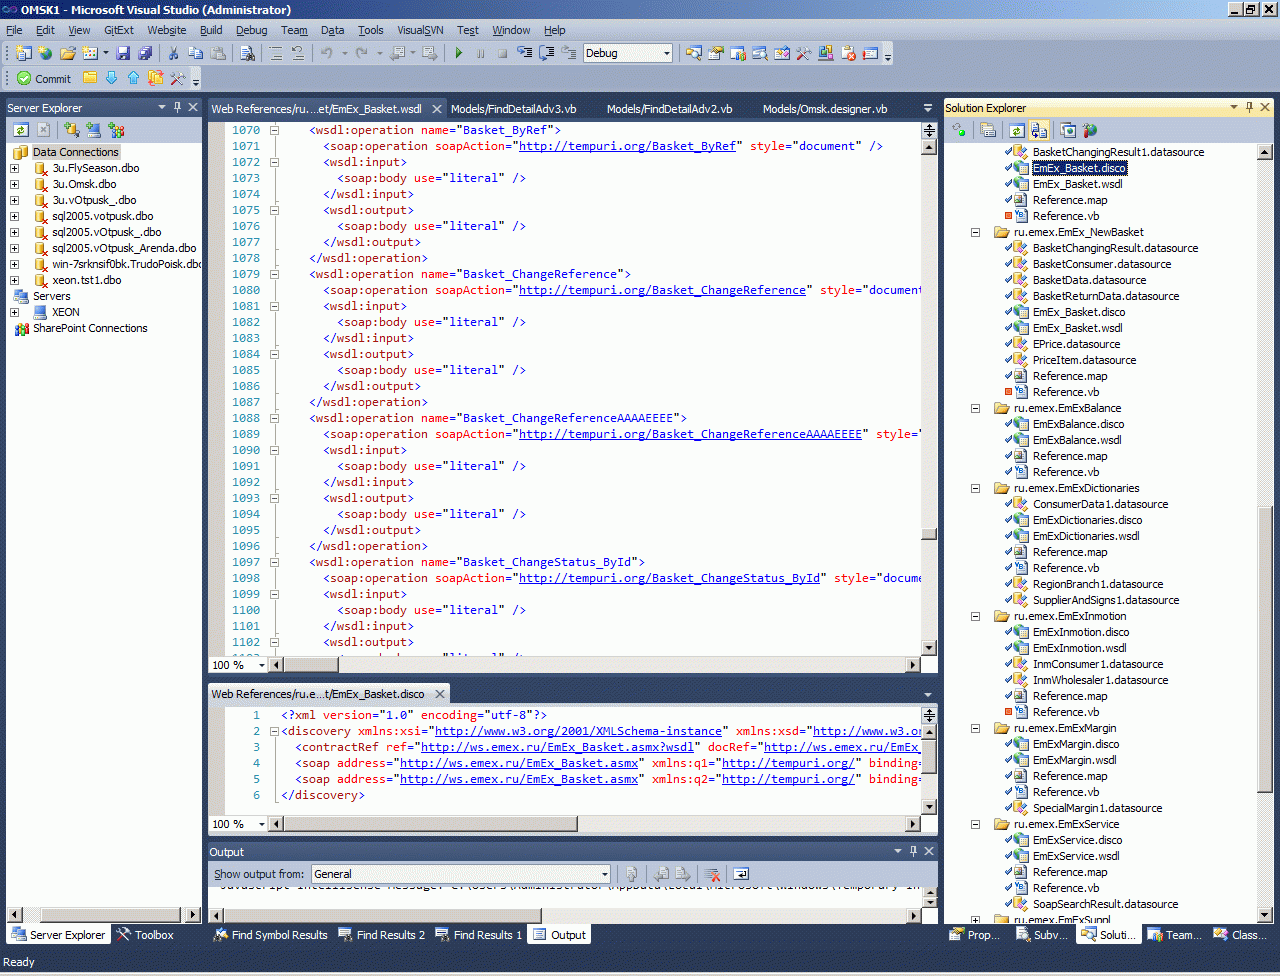Open the Debug menu
The width and height of the screenshot is (1280, 976).
pyautogui.click(x=252, y=30)
